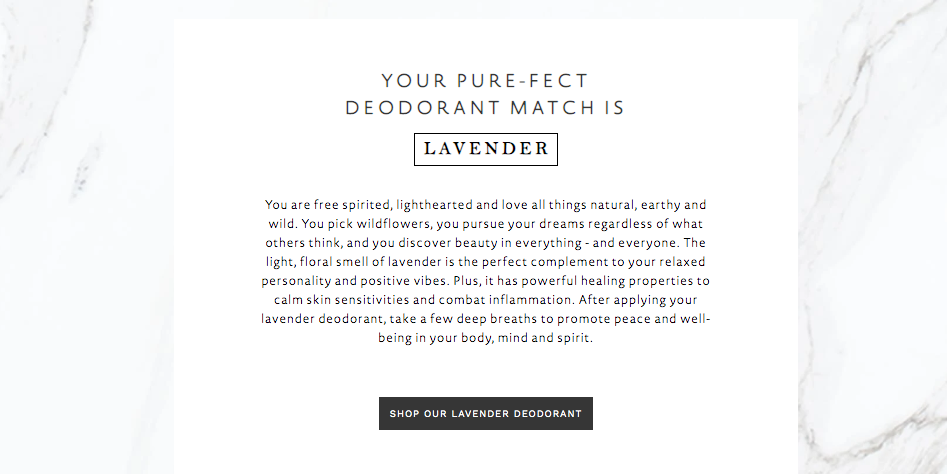Click the 'Deodorant Match Is' heading line
This screenshot has width=947, height=474.
coord(486,108)
